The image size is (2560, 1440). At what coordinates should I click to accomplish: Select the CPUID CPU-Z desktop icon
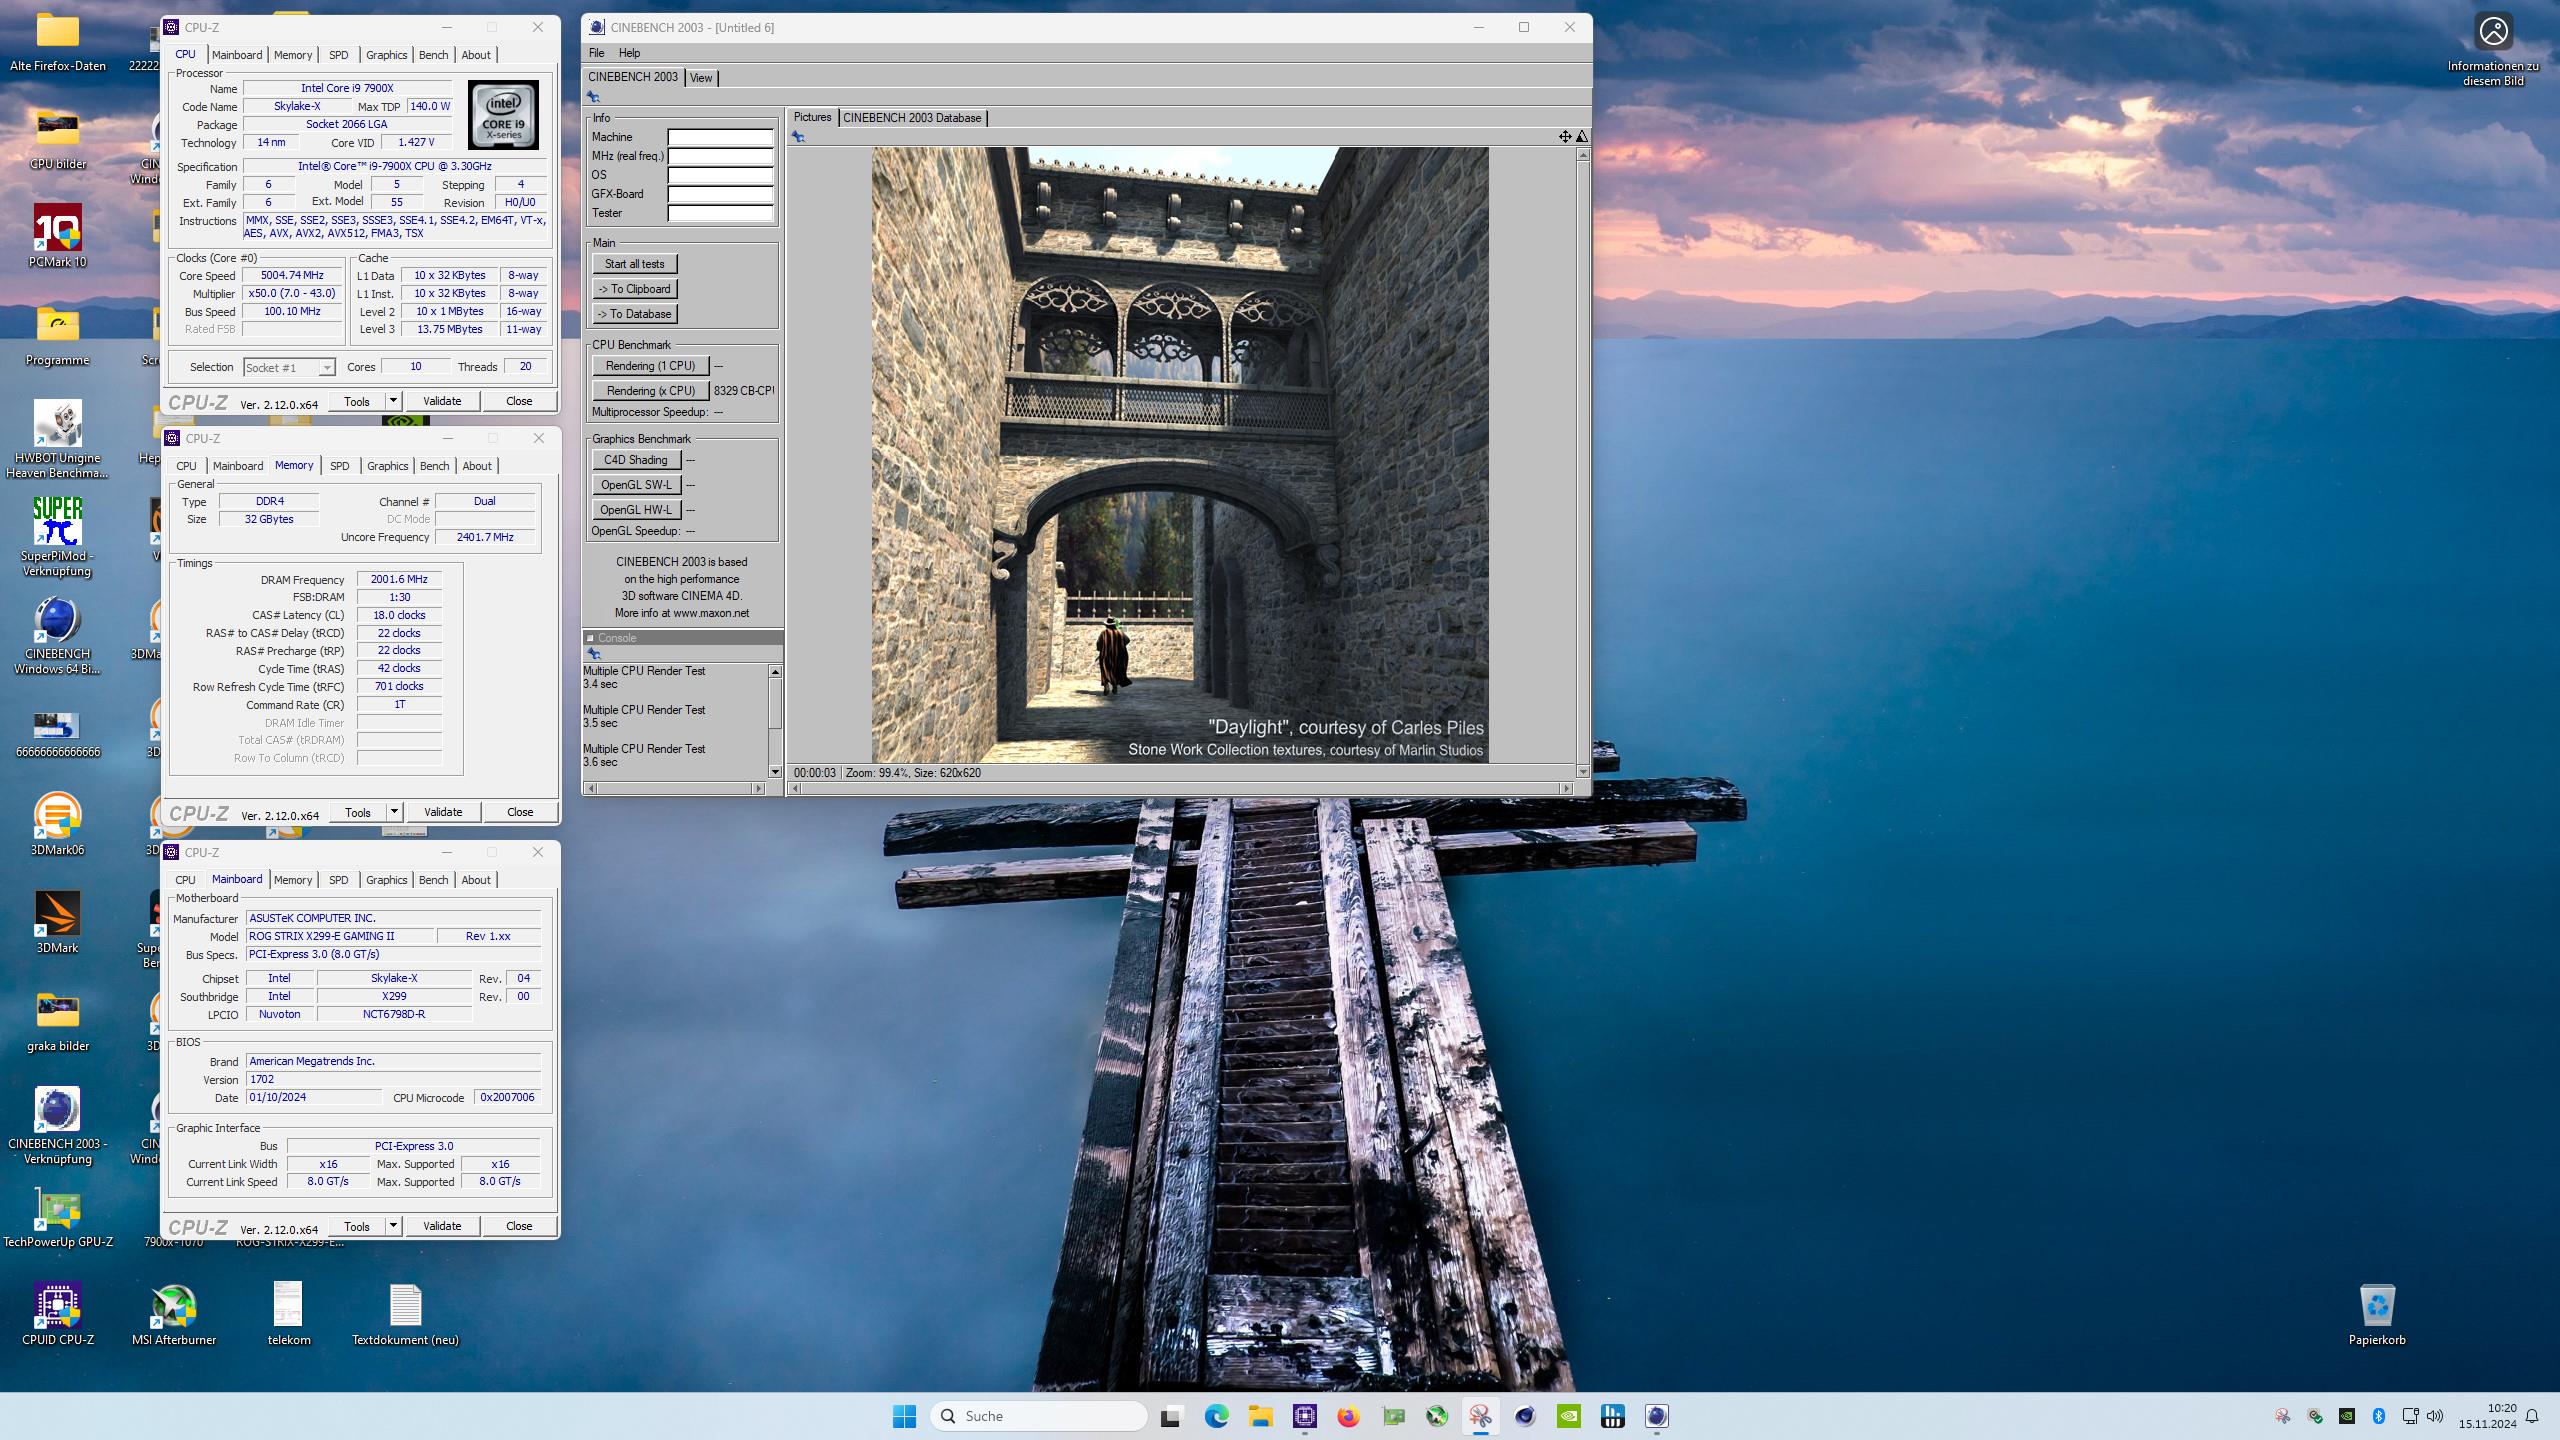click(x=58, y=1314)
